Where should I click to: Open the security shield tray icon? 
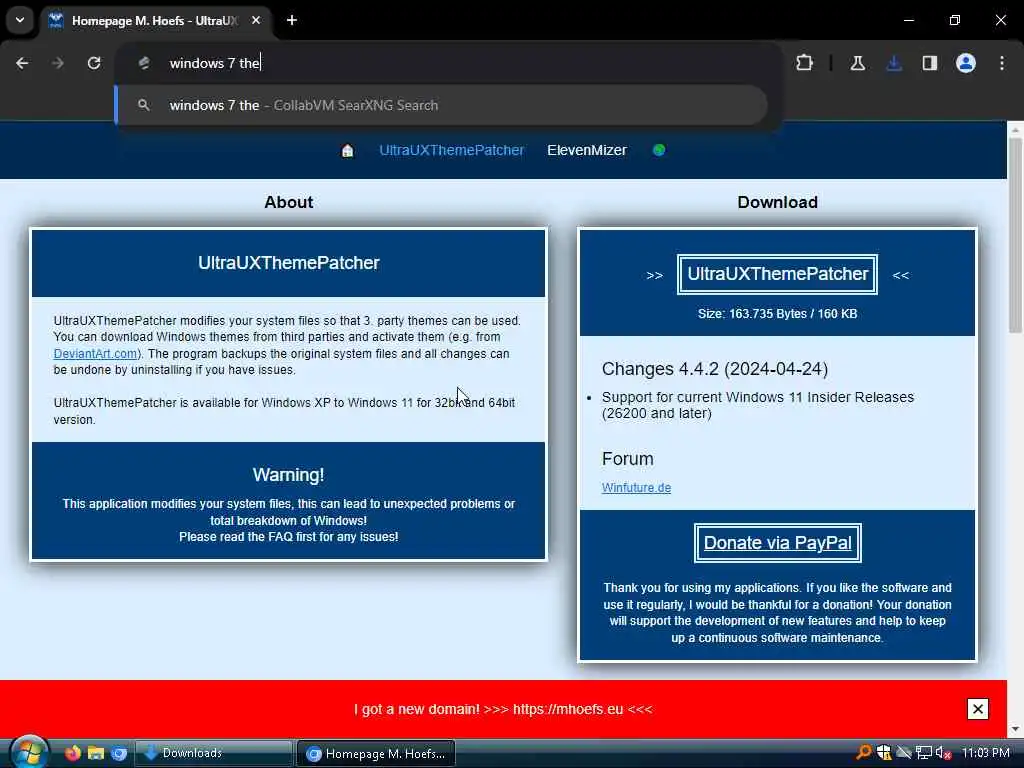[884, 753]
